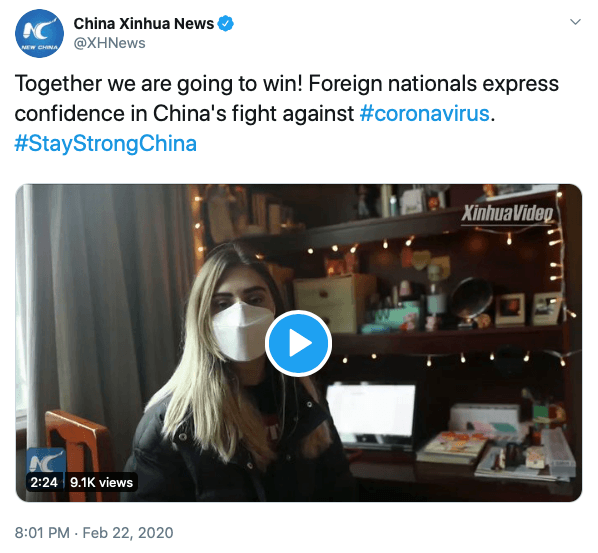The height and width of the screenshot is (553, 598).
Task: Click "Foreign nationals express" tweet text
Action: (x=434, y=84)
